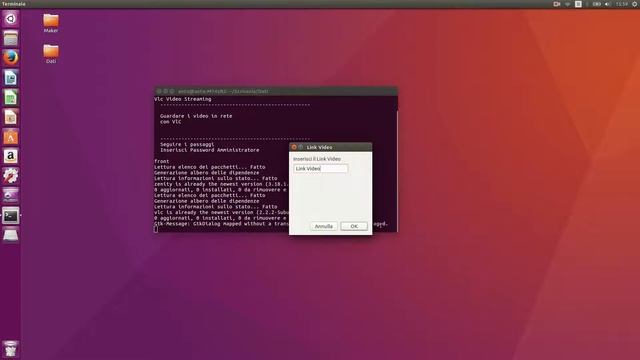Click the screen recording indicator in top panel

click(x=557, y=4)
